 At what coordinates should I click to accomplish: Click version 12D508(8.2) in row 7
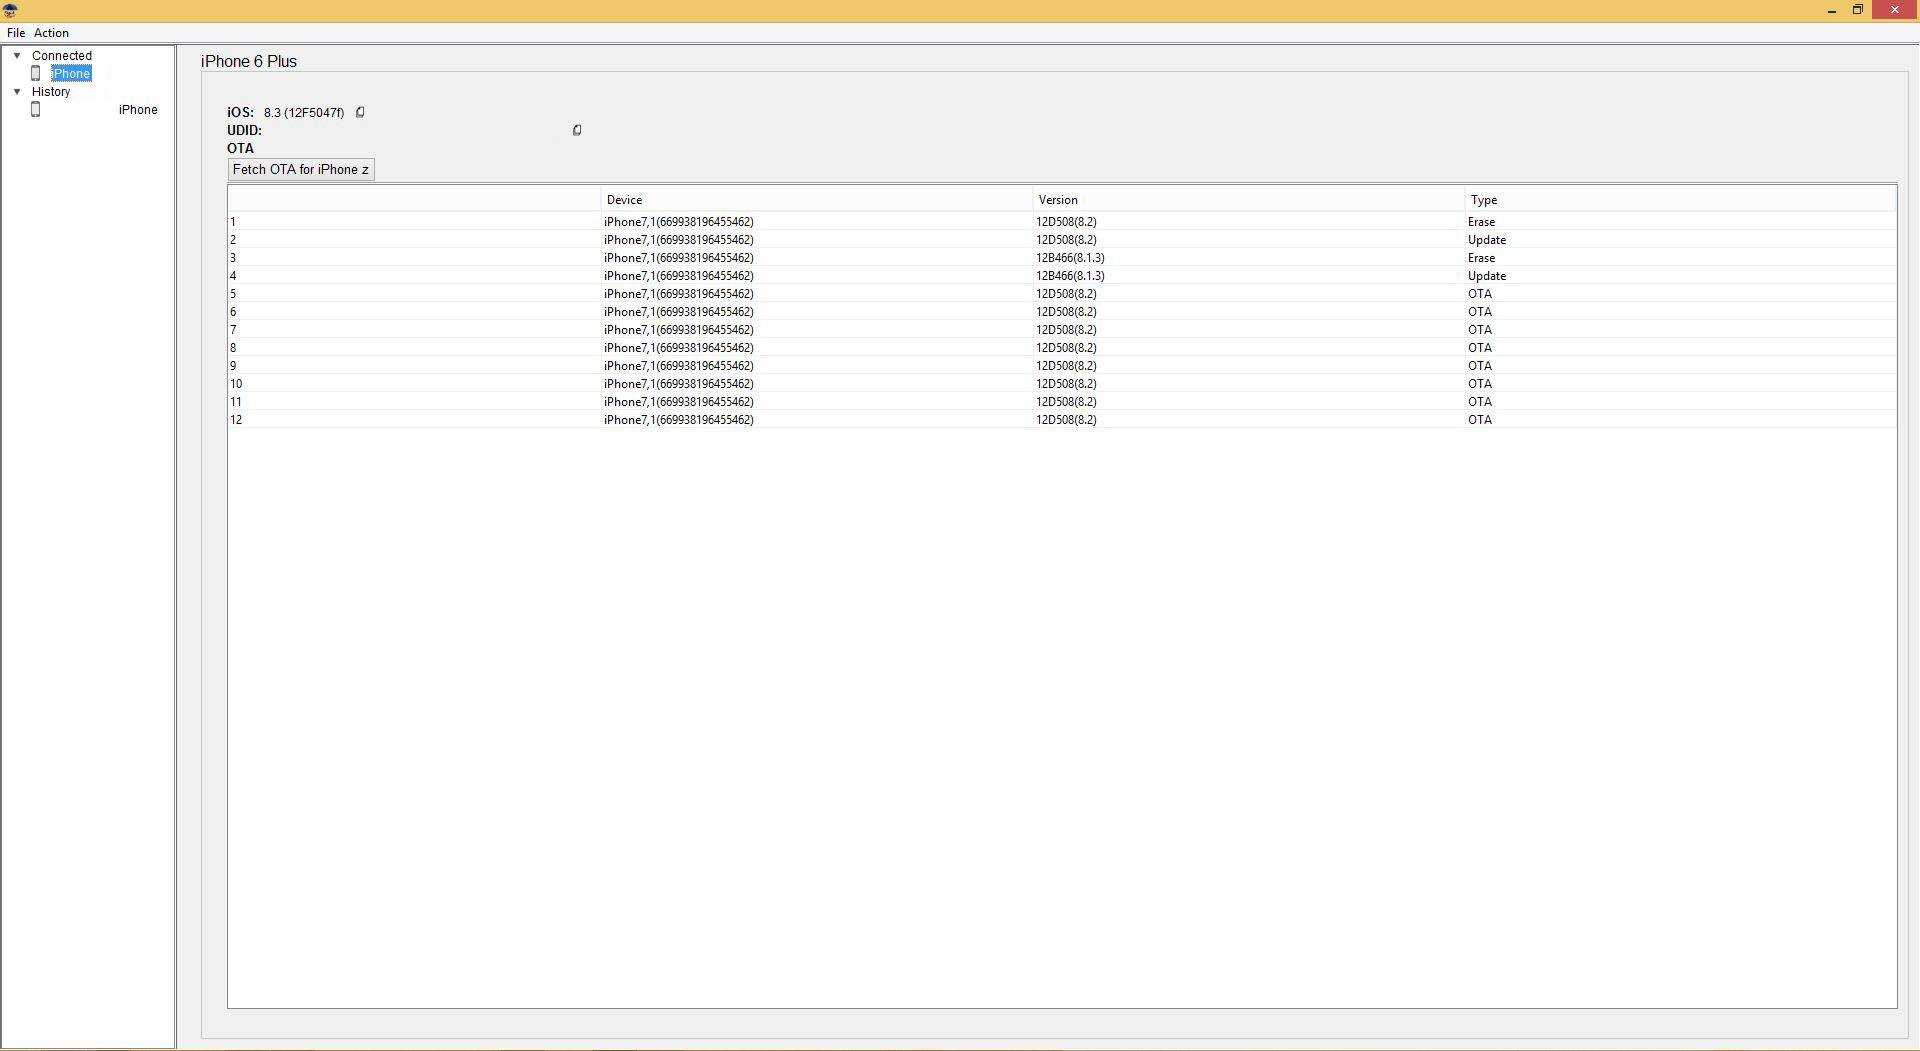[x=1066, y=329]
